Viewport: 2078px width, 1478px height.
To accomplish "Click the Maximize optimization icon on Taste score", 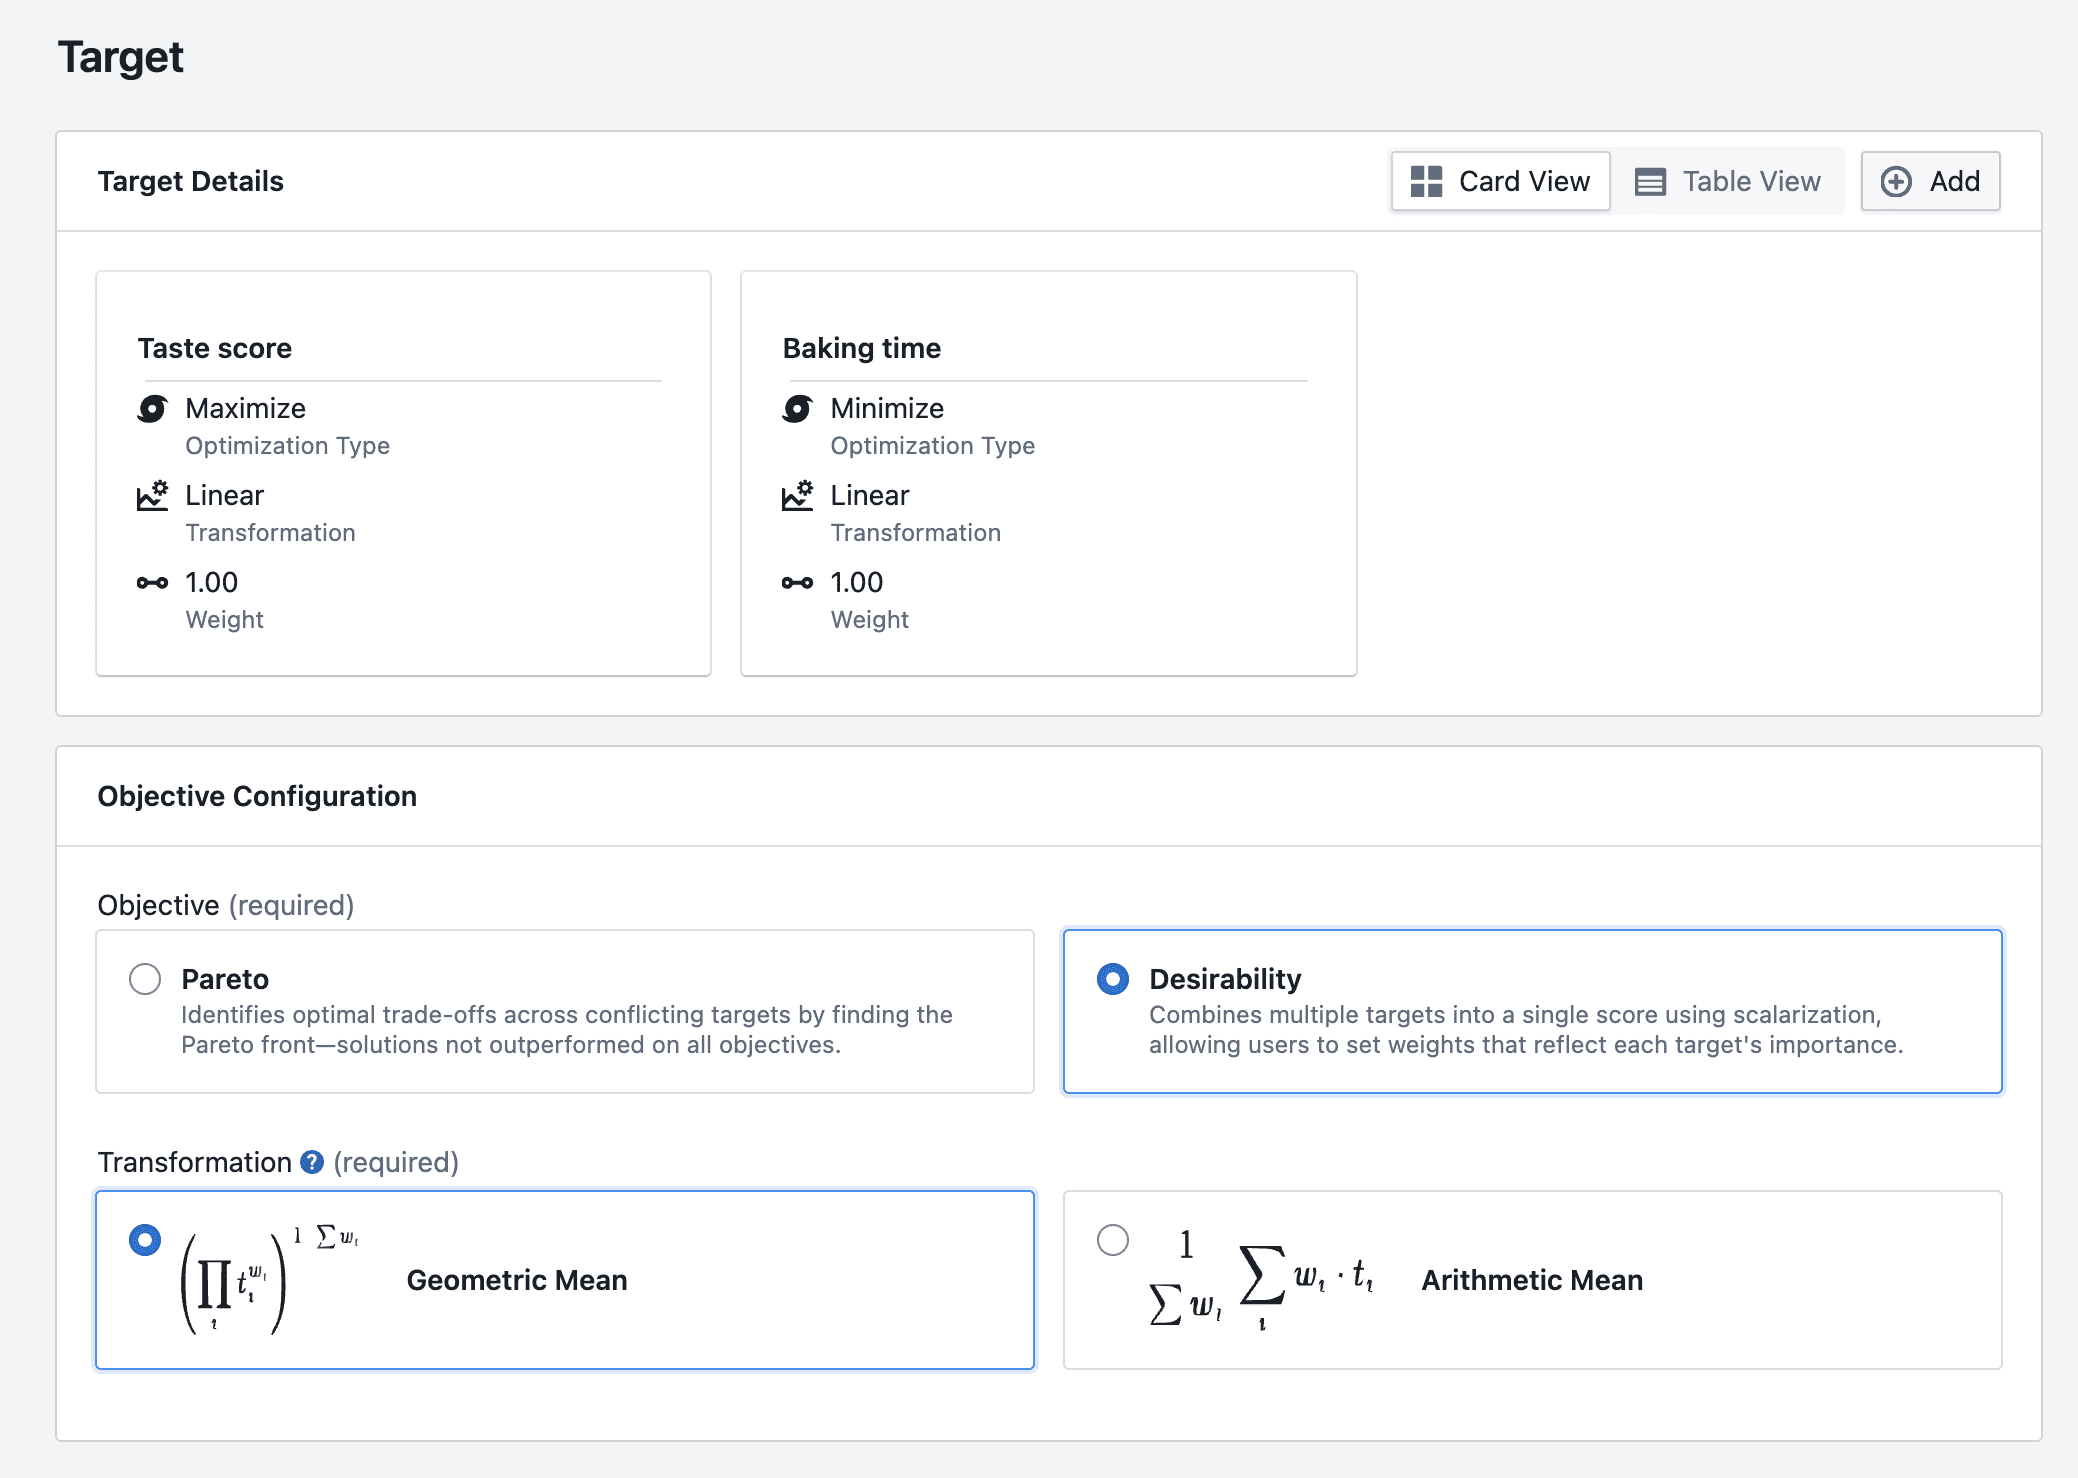I will (x=152, y=408).
